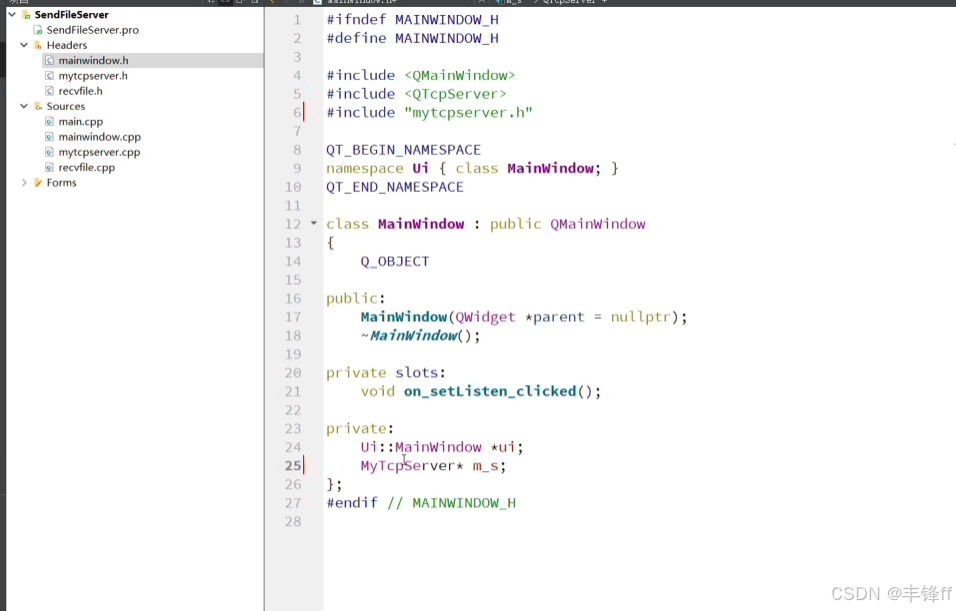
Task: Click '#define MAINWINDOW_H' in the editor
Action: coord(412,38)
